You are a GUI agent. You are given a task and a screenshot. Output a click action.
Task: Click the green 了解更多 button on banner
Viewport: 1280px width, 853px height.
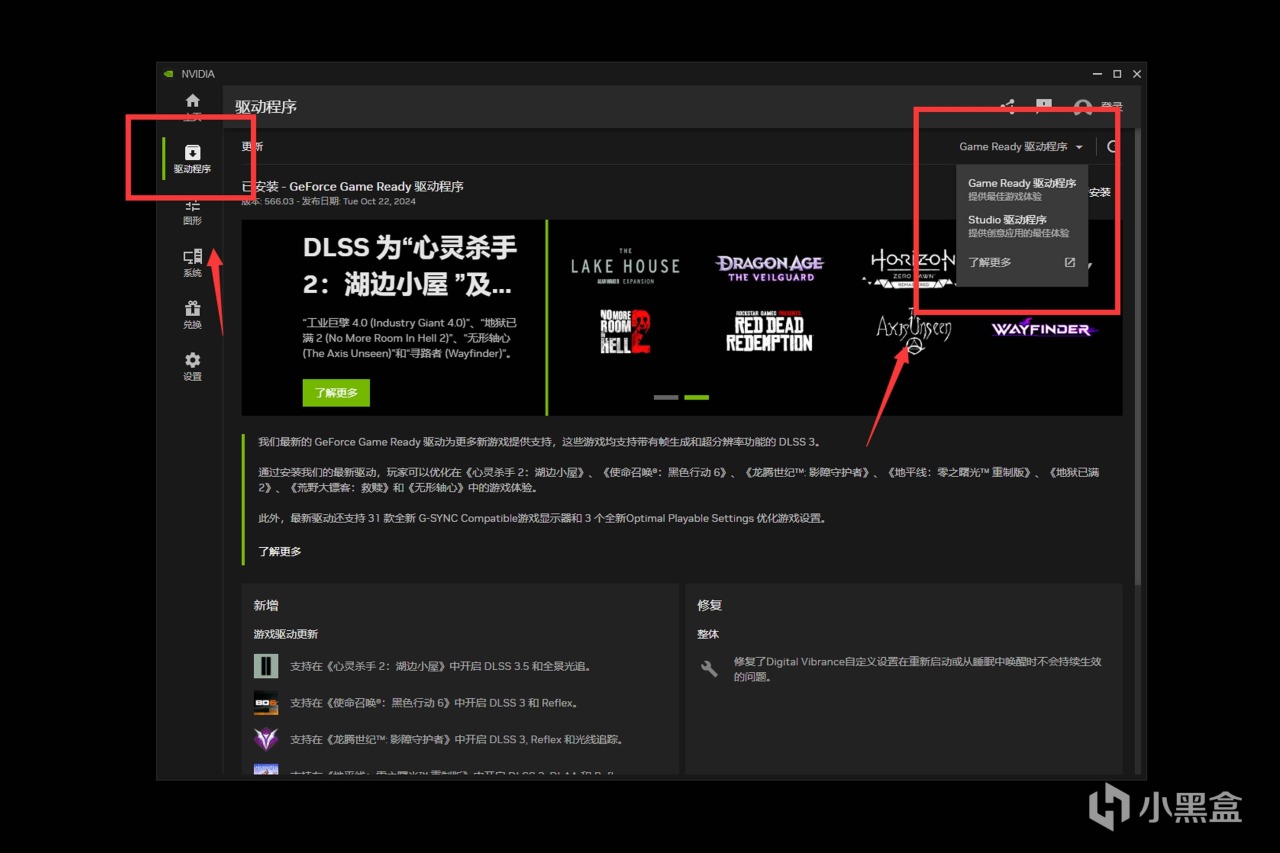(336, 393)
